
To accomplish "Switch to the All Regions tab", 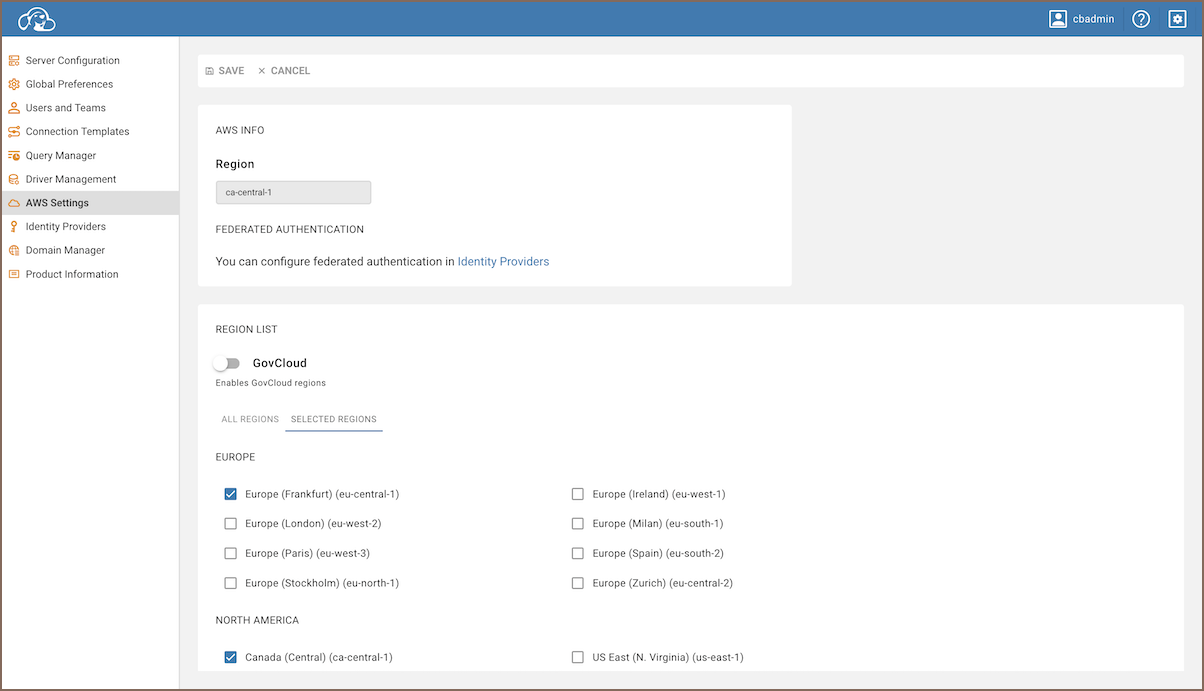I will coord(250,420).
